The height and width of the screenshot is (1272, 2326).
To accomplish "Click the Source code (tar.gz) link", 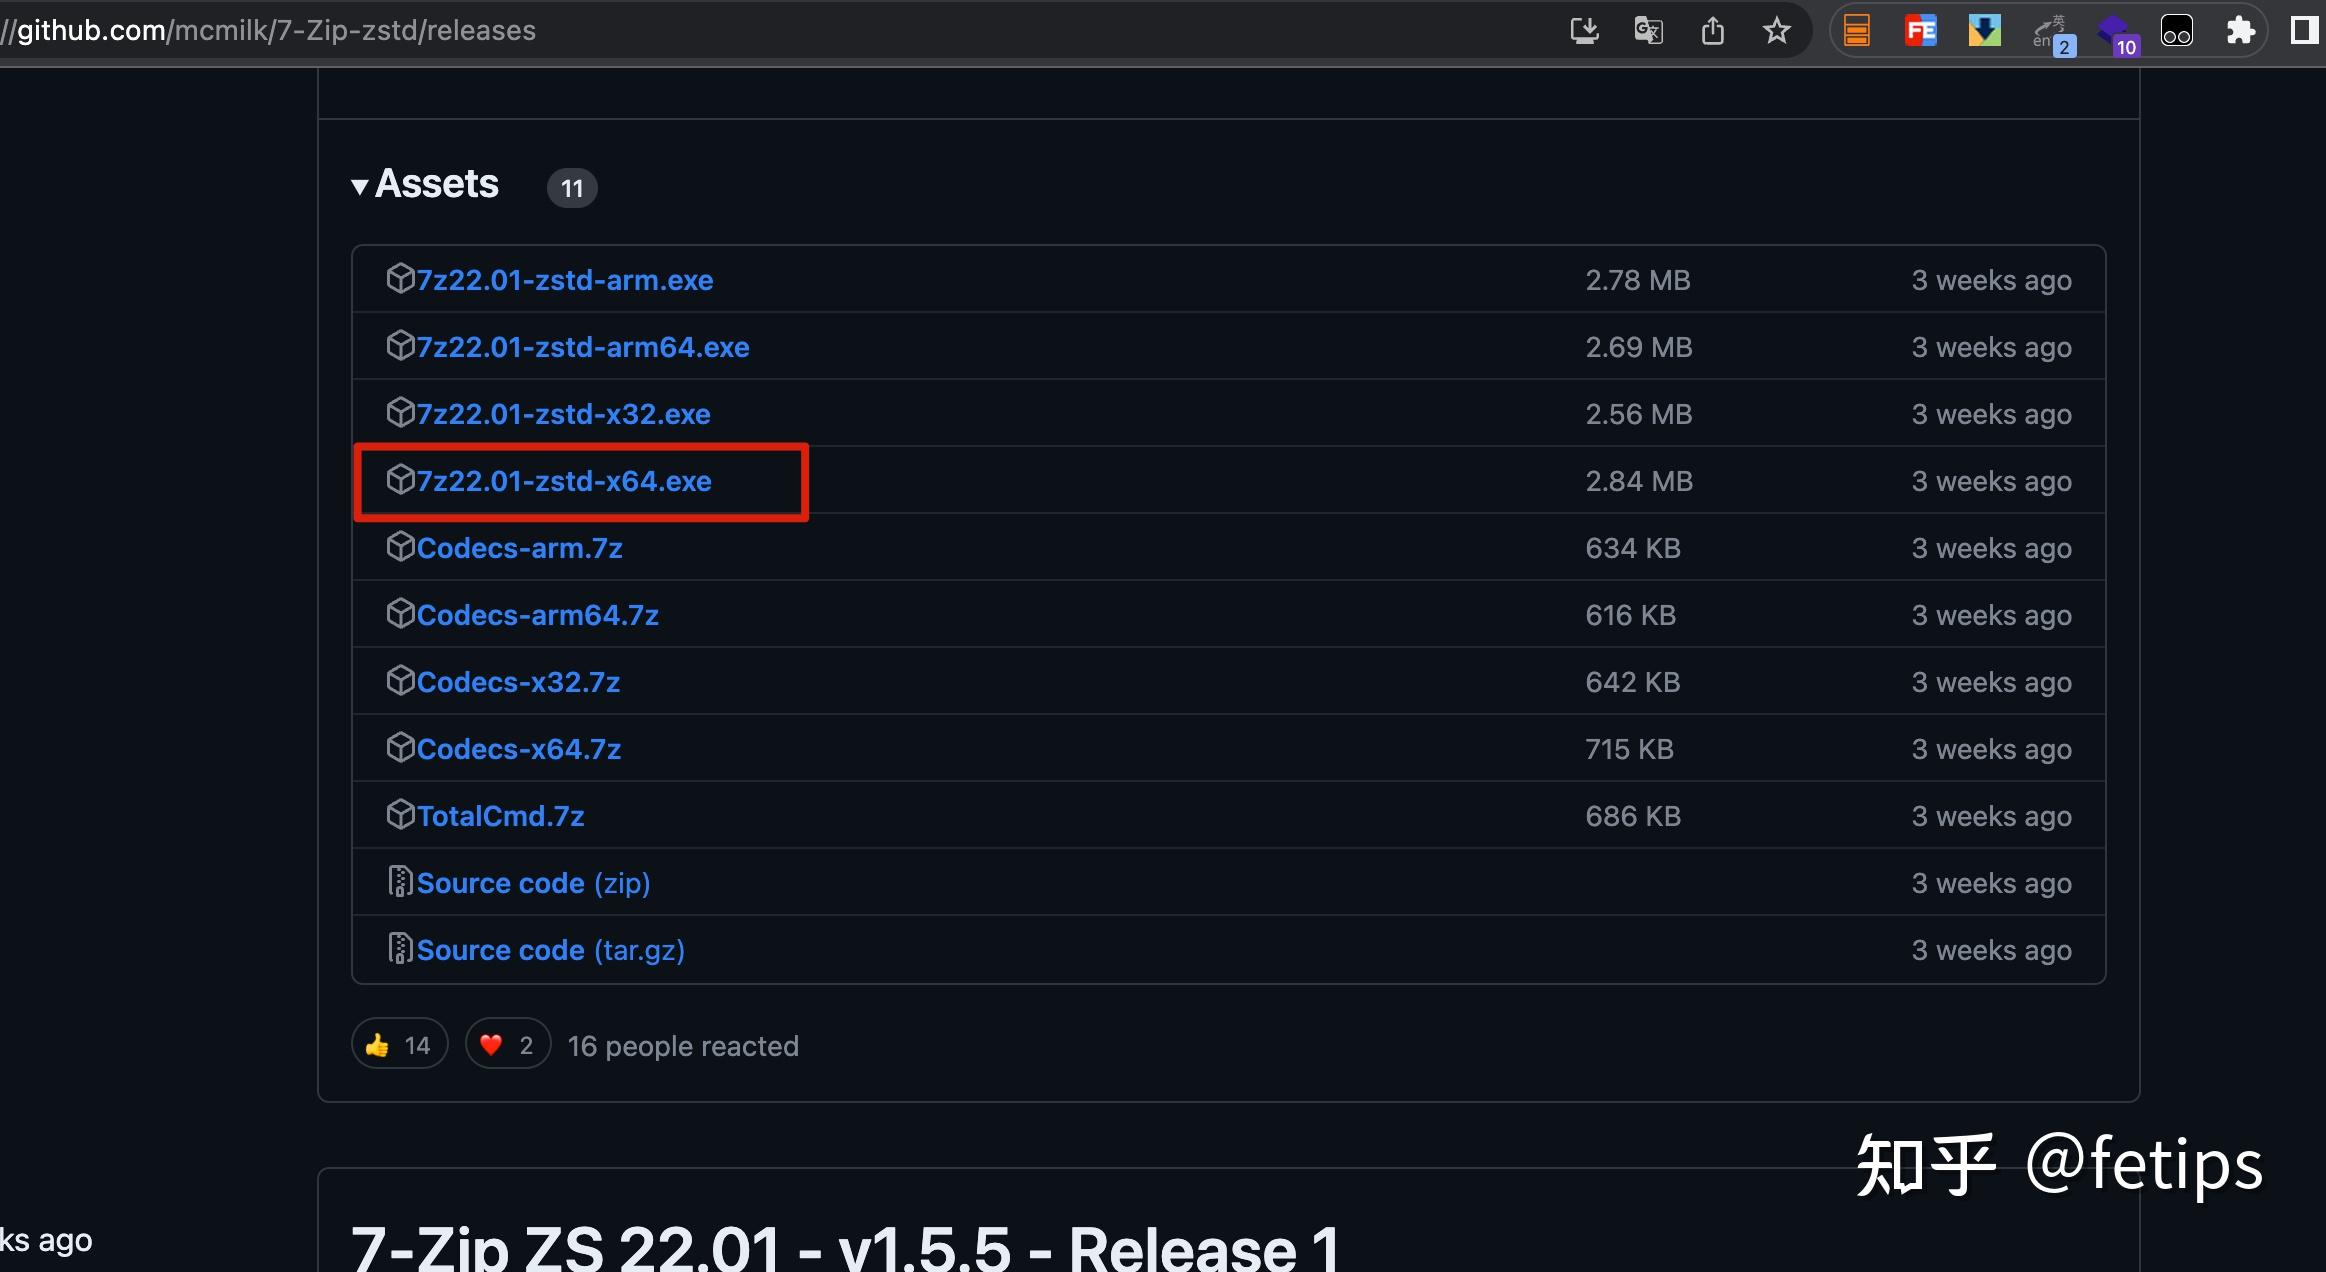I will click(550, 951).
